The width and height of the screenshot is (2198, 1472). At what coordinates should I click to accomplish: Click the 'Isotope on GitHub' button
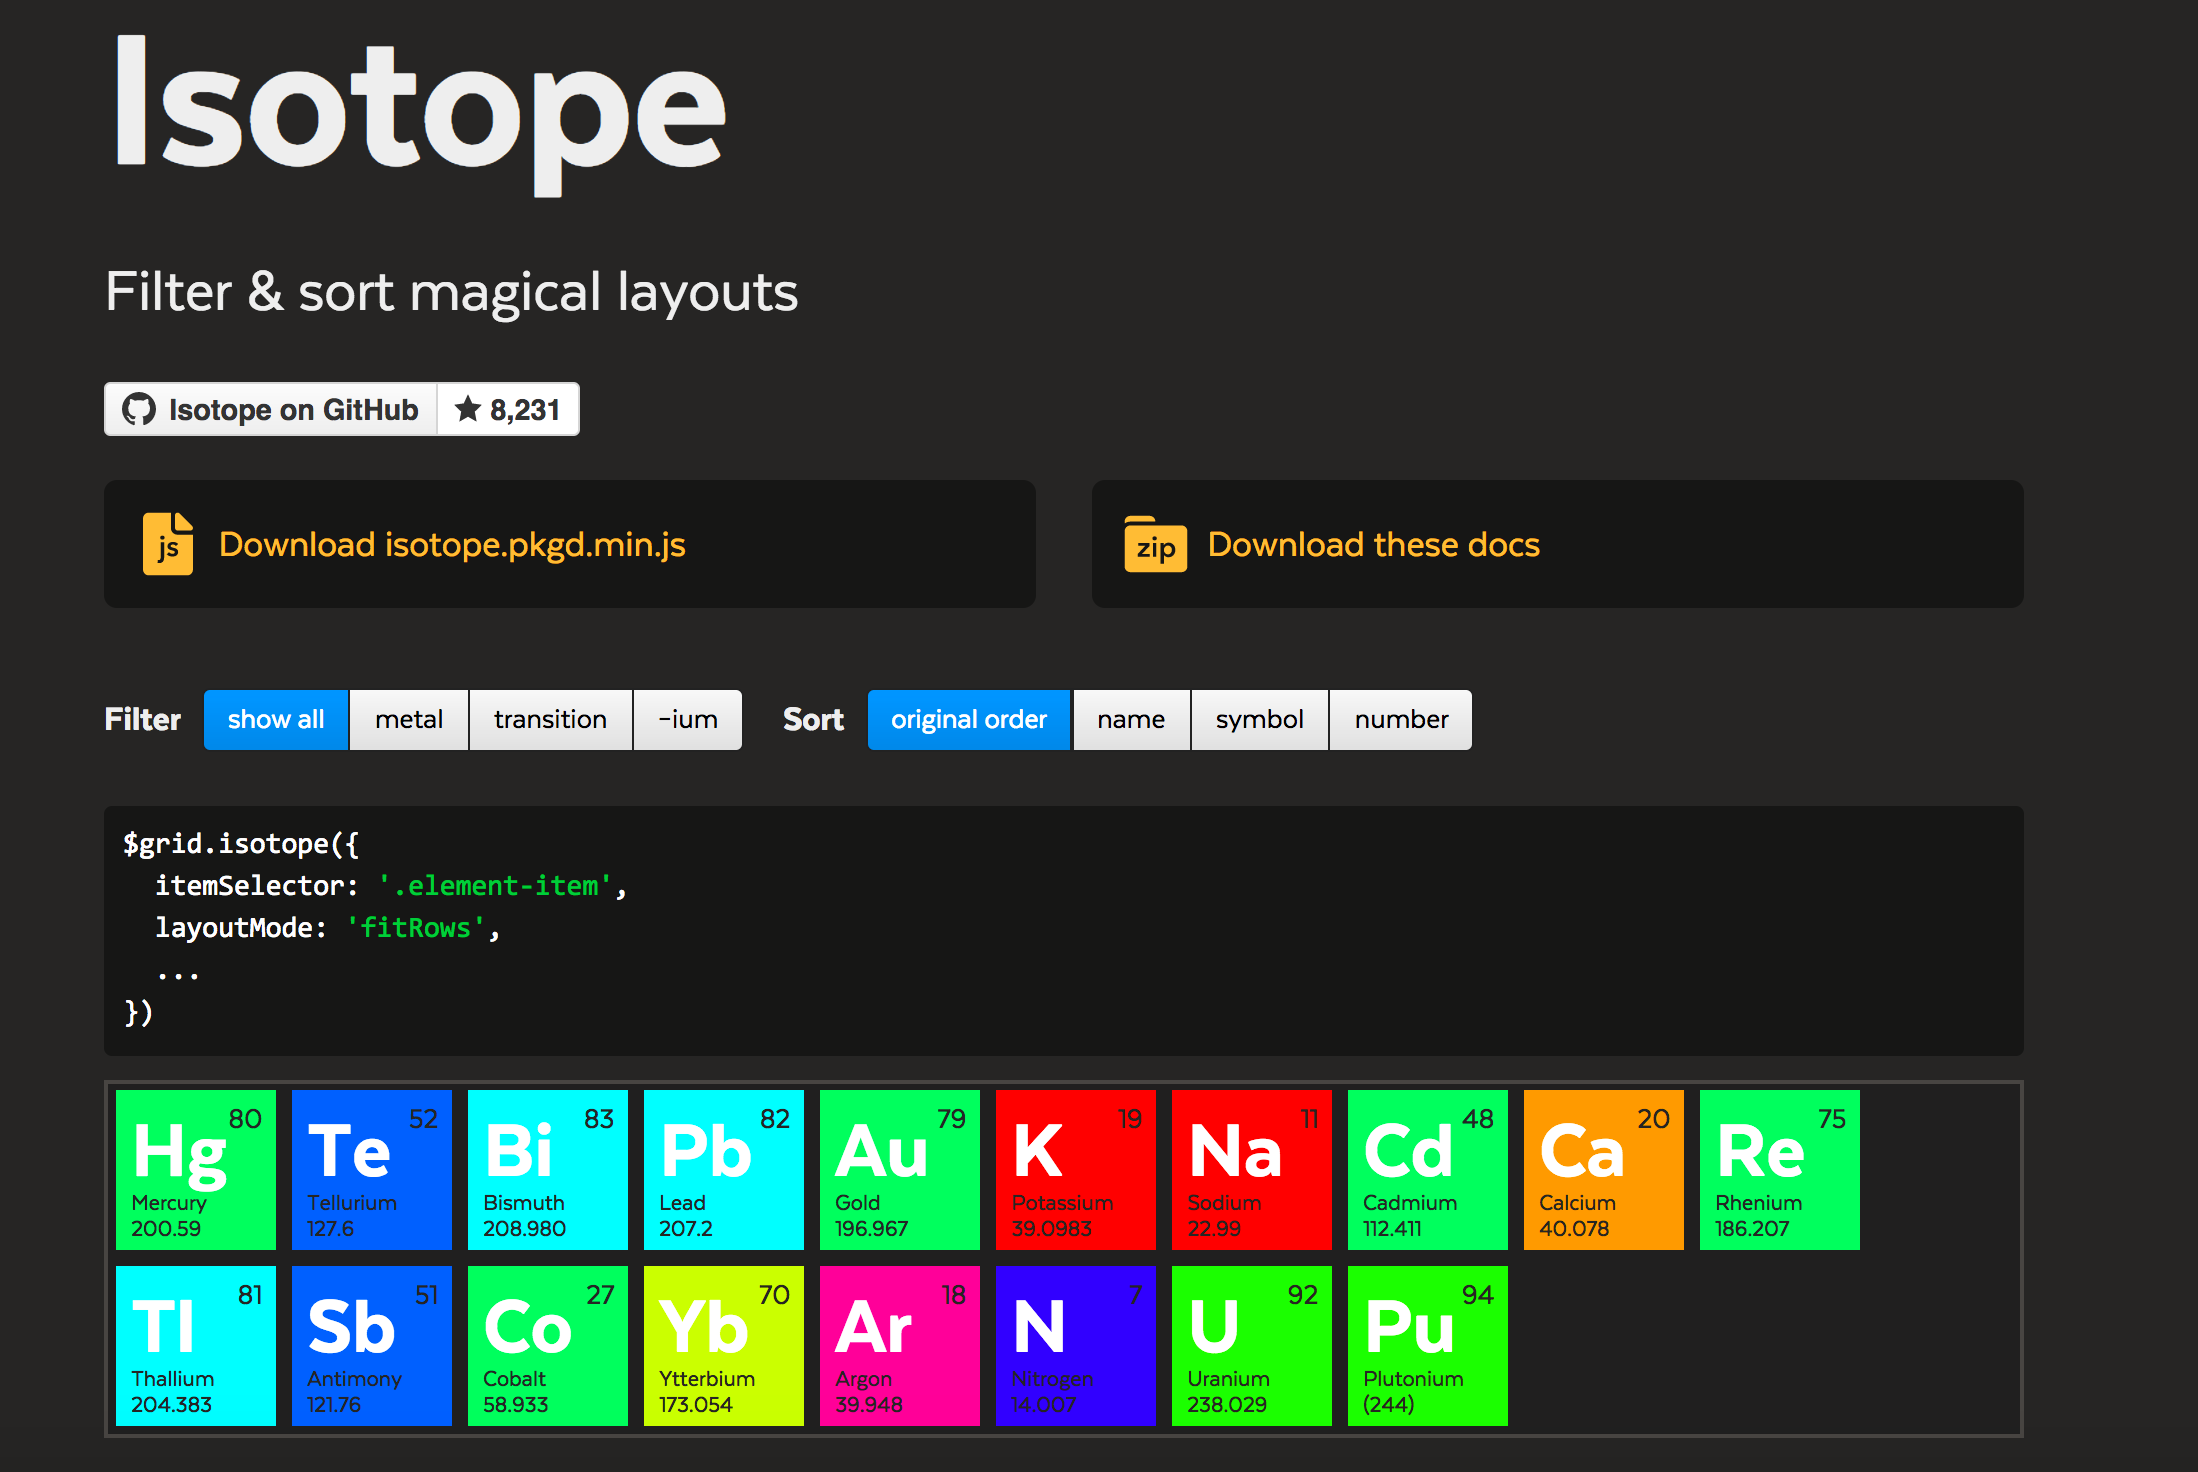coord(292,409)
